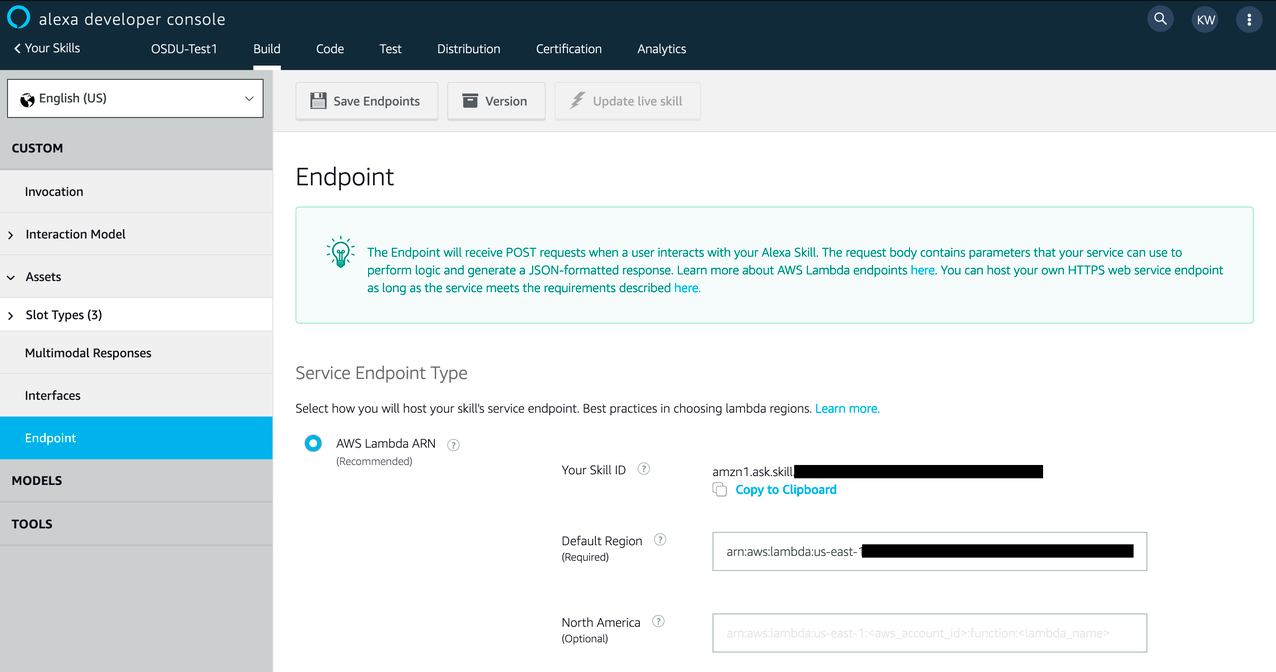
Task: Open the TOOLS sidebar section
Action: tap(136, 524)
